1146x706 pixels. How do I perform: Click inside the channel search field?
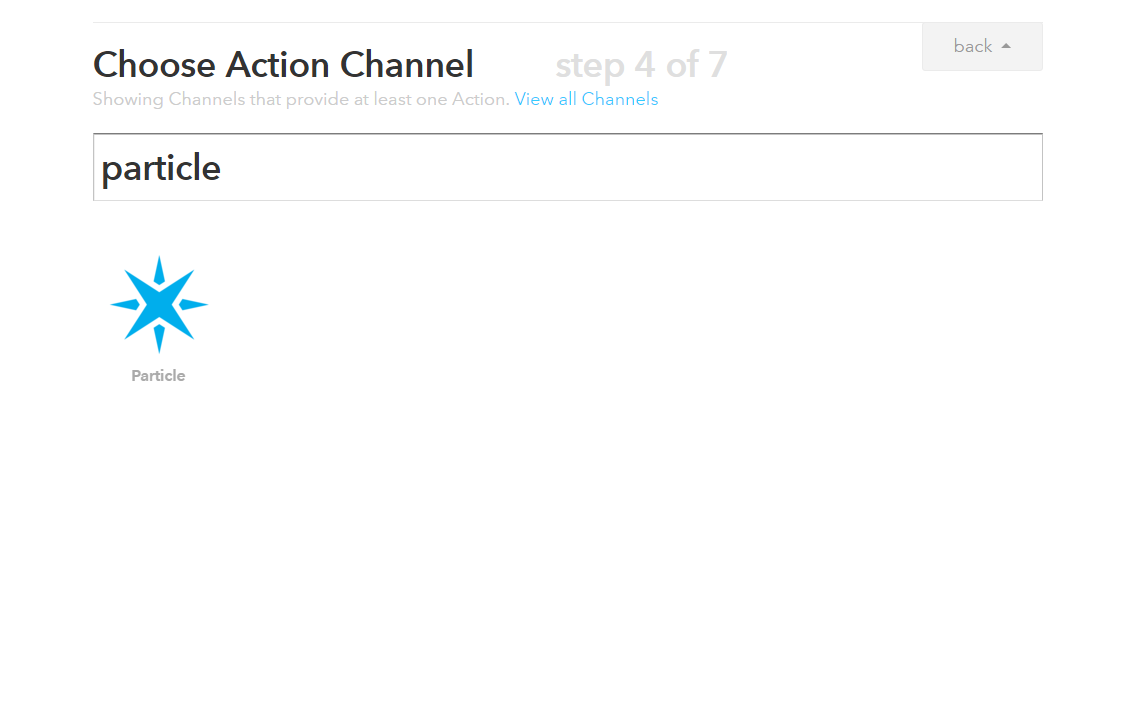click(x=567, y=166)
